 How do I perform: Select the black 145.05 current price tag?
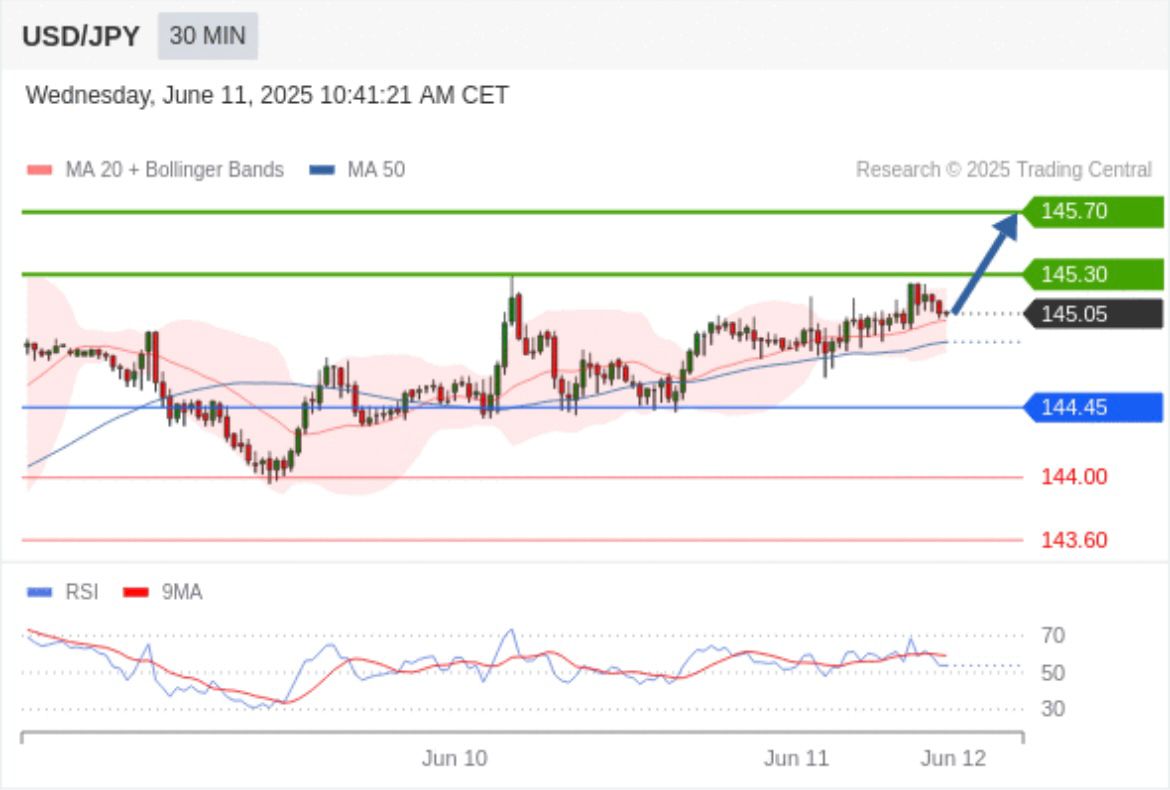pos(1092,314)
